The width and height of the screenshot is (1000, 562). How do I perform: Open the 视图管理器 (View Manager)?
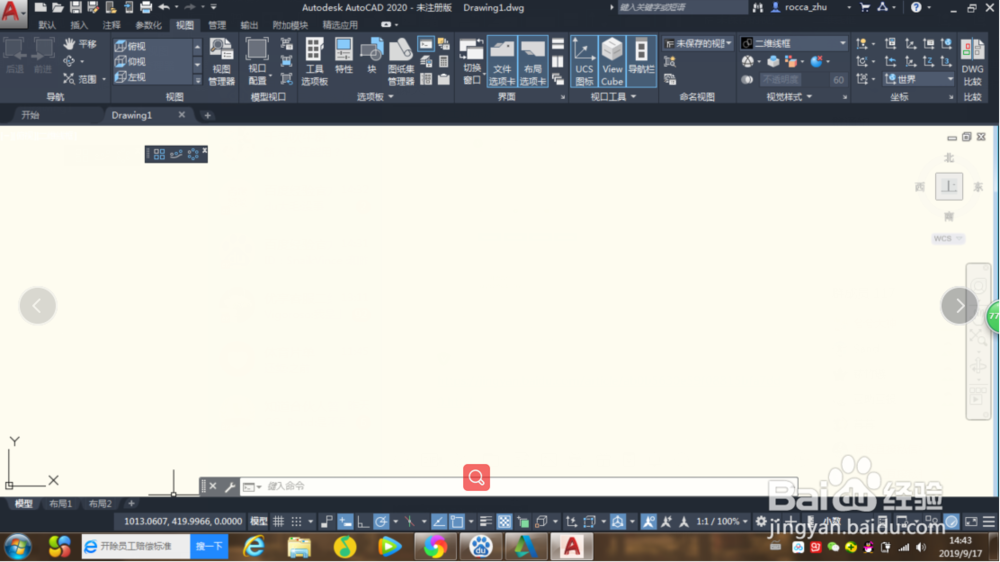pos(221,61)
